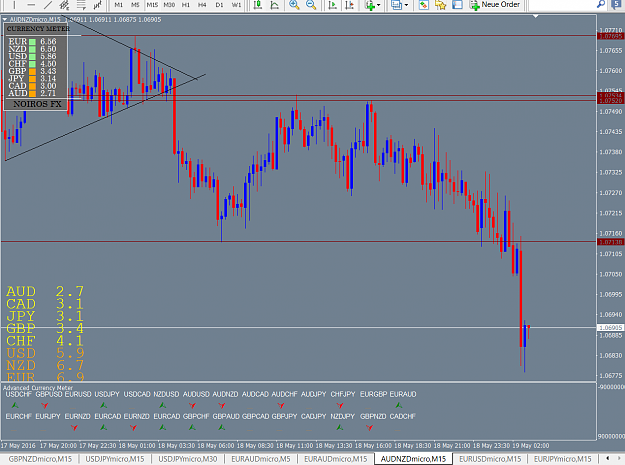Click the search magnifier icon
This screenshot has height=465, width=625.
pyautogui.click(x=600, y=4)
